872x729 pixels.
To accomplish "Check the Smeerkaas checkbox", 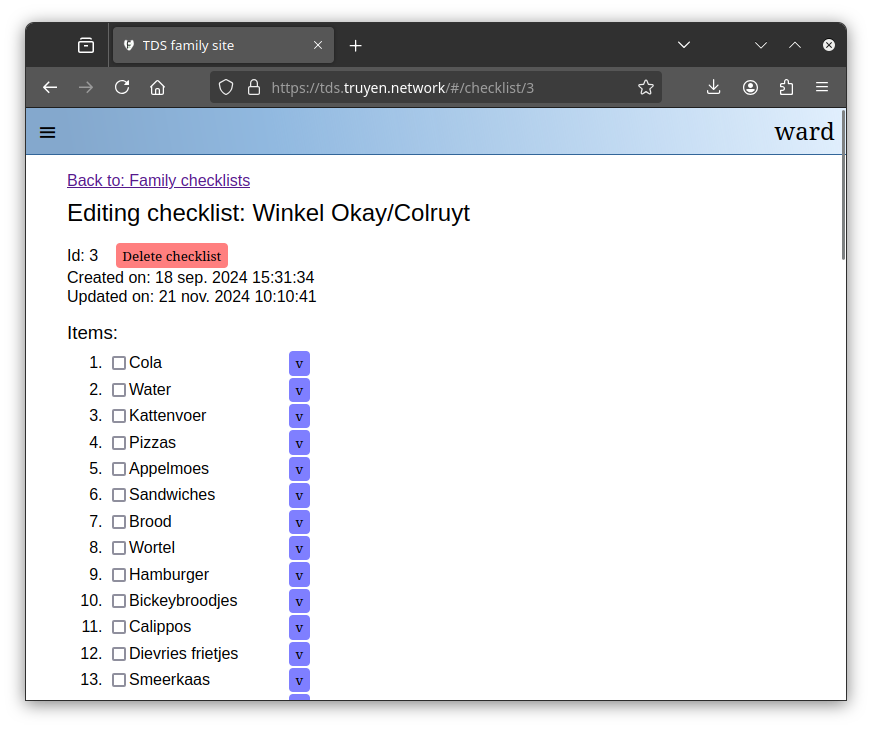I will pyautogui.click(x=119, y=679).
